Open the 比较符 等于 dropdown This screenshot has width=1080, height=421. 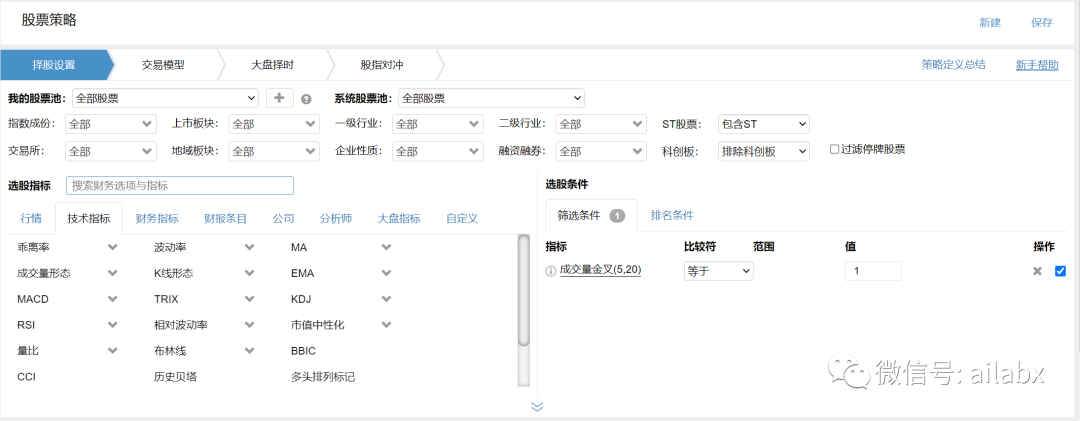pyautogui.click(x=718, y=271)
